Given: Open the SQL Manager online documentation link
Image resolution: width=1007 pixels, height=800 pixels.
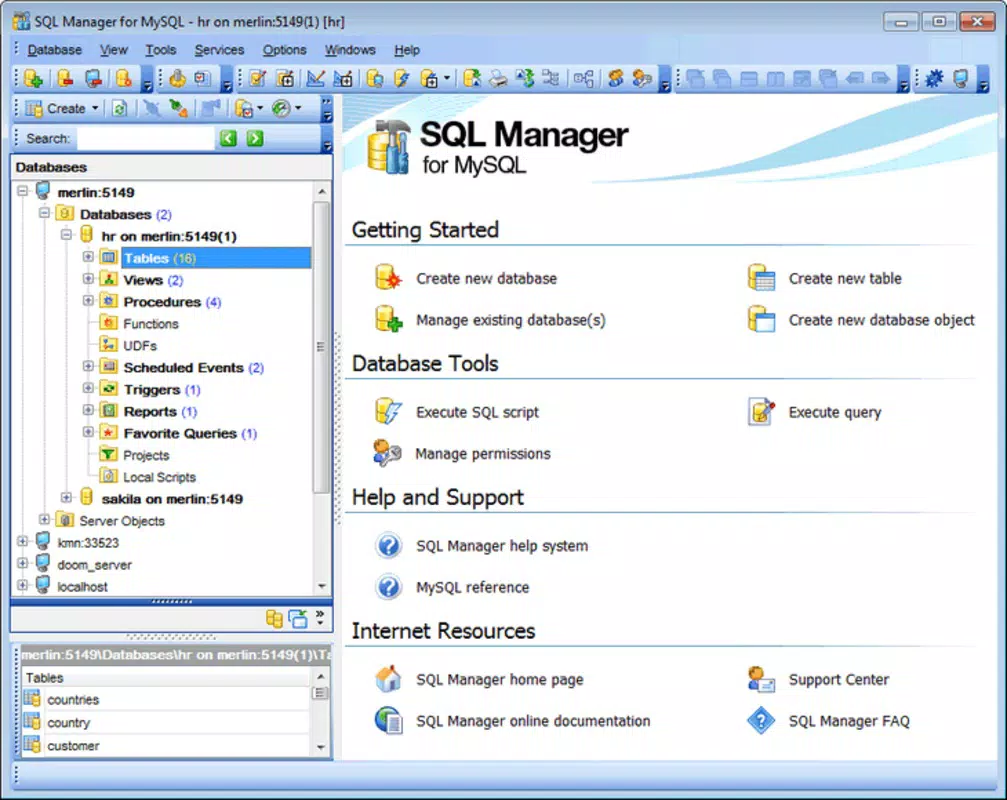Looking at the screenshot, I should tap(533, 720).
